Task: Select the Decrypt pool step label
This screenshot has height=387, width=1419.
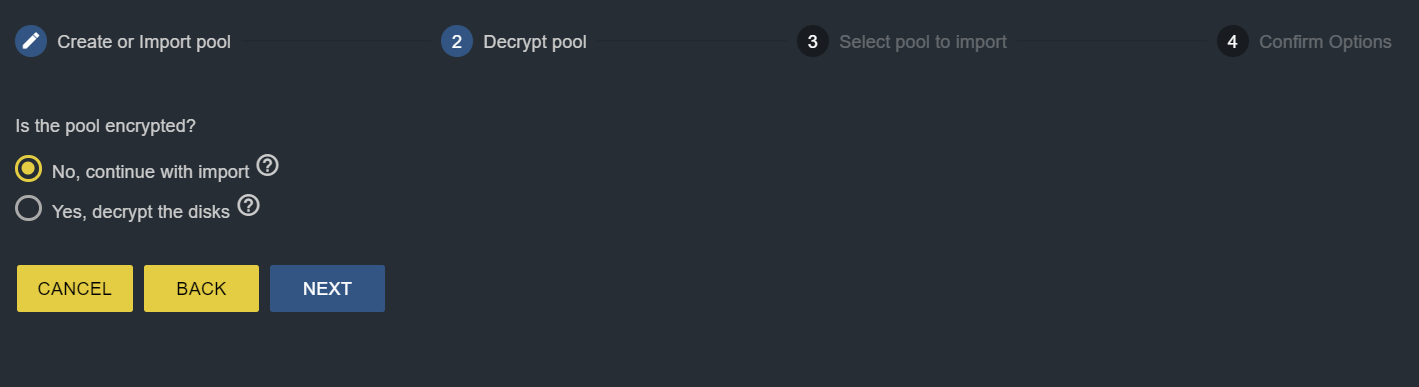Action: pos(535,42)
